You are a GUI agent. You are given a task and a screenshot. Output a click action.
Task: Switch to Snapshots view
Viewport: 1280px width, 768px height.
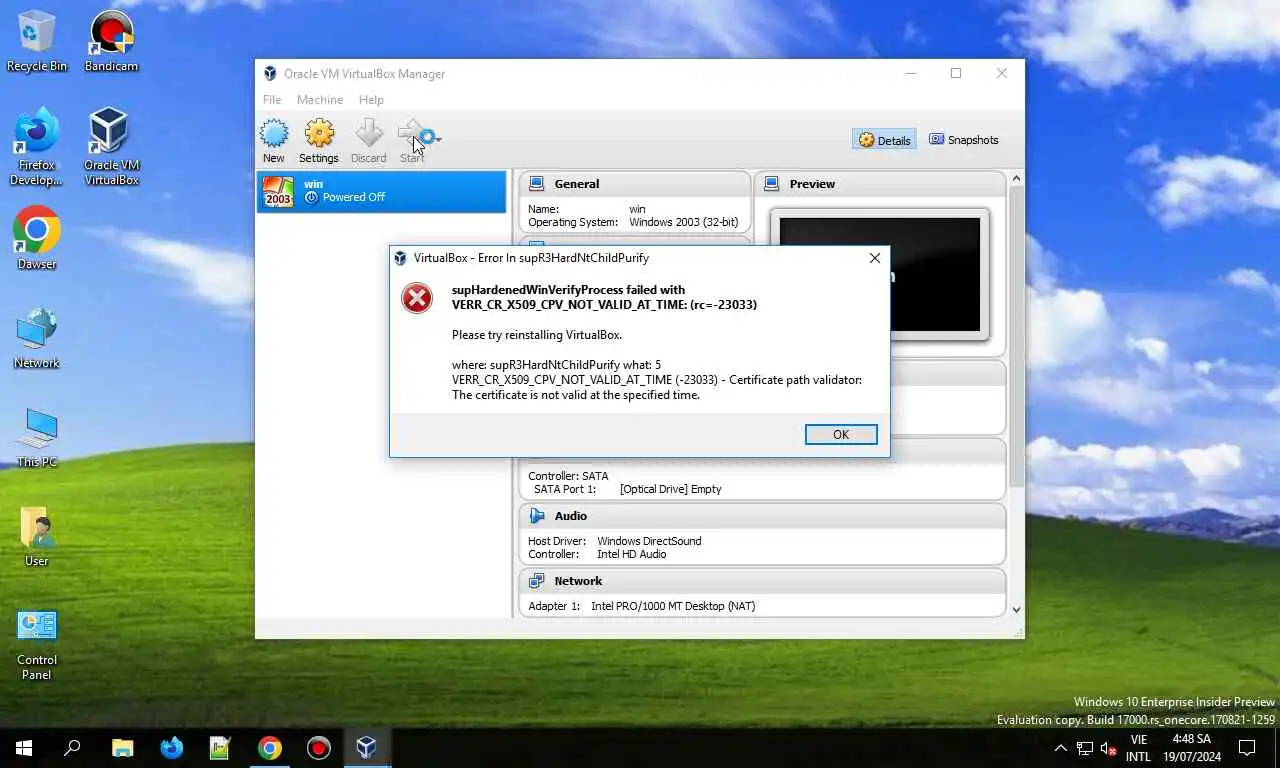[964, 140]
